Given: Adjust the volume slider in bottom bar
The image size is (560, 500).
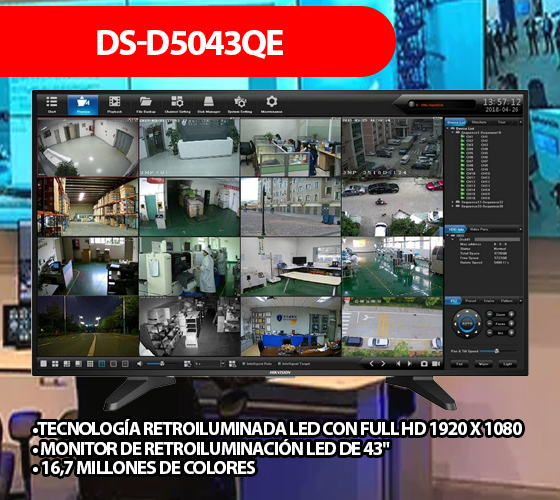Looking at the screenshot, I should [162, 364].
